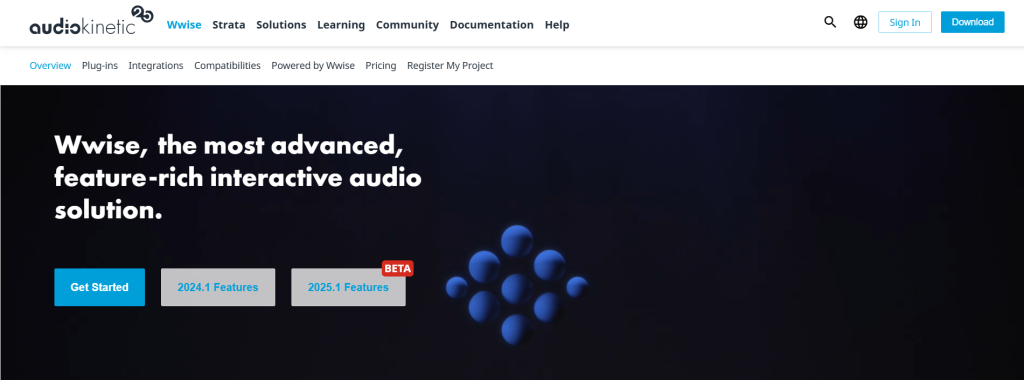Open the Pricing tab
This screenshot has width=1024, height=380.
[381, 65]
